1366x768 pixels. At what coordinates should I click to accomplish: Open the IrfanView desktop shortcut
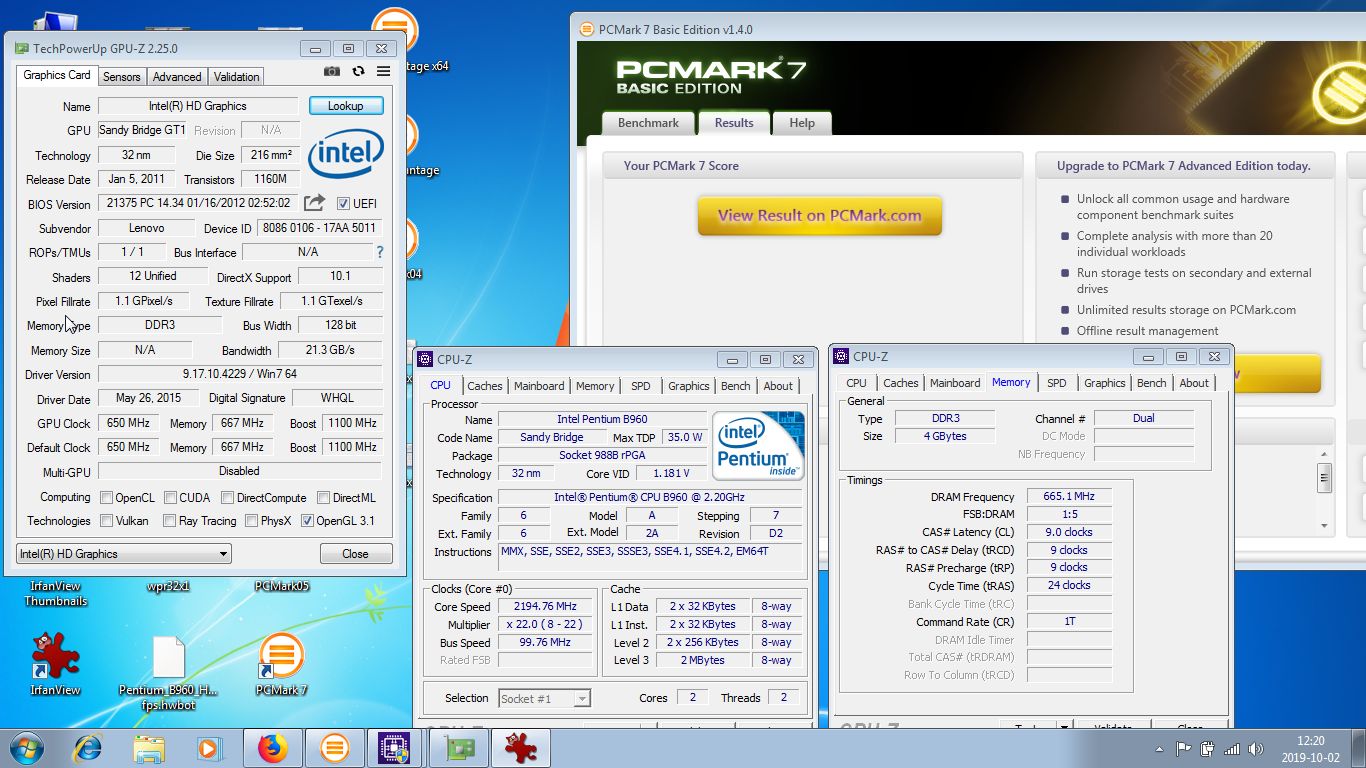pos(55,663)
